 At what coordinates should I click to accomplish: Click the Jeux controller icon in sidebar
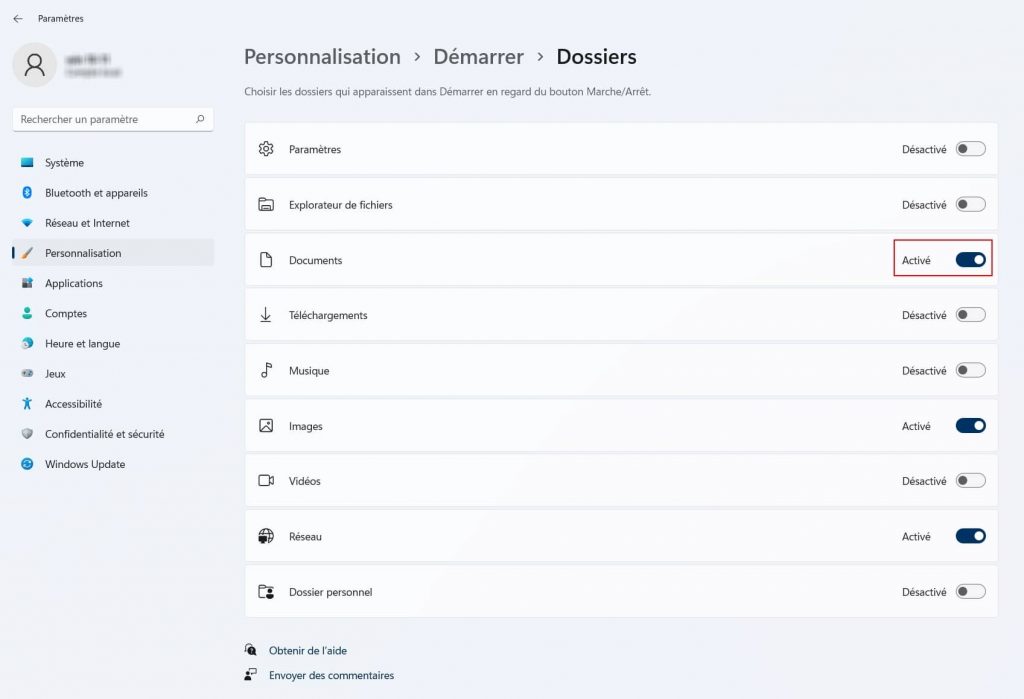coord(28,373)
